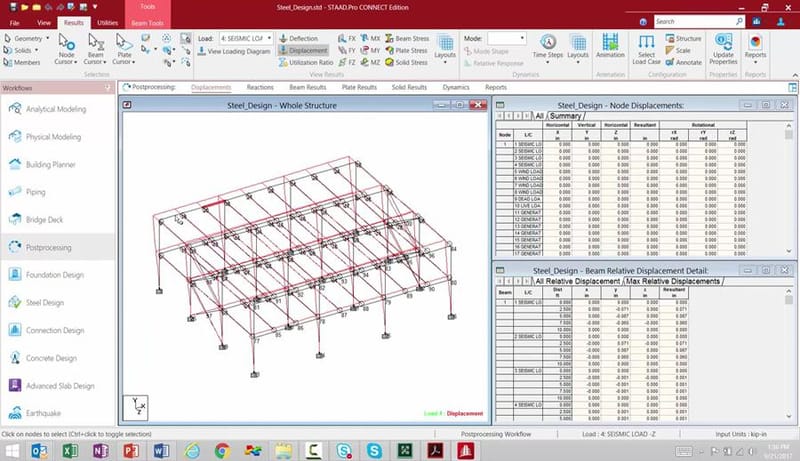Open Analytical Modeling workflow
This screenshot has width=800, height=461.
click(x=57, y=109)
